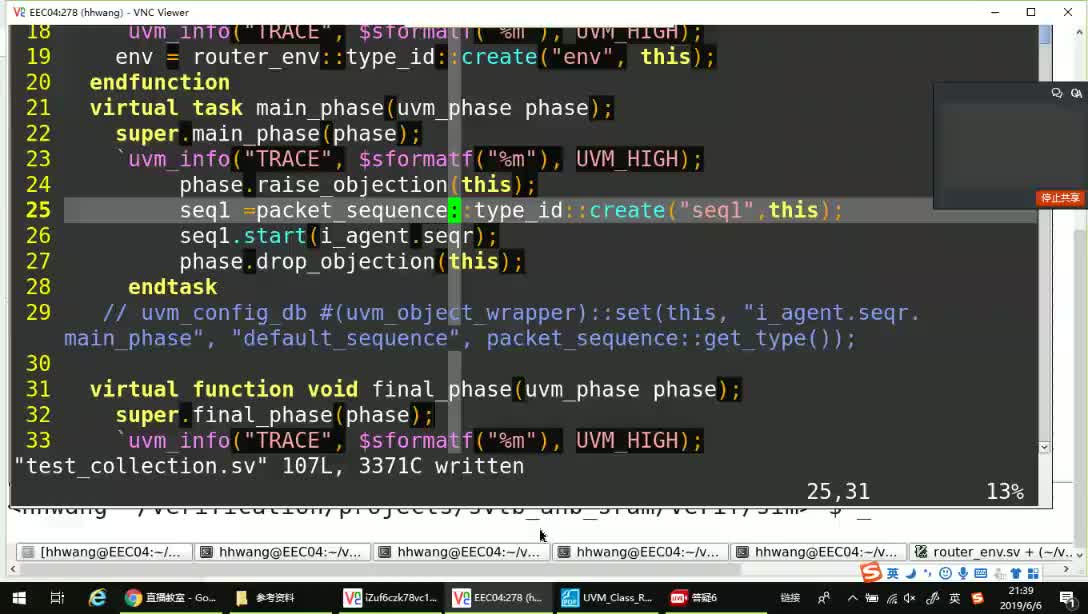Image resolution: width=1088 pixels, height=614 pixels.
Task: Switch to the router_env.sv editor tab
Action: point(992,552)
